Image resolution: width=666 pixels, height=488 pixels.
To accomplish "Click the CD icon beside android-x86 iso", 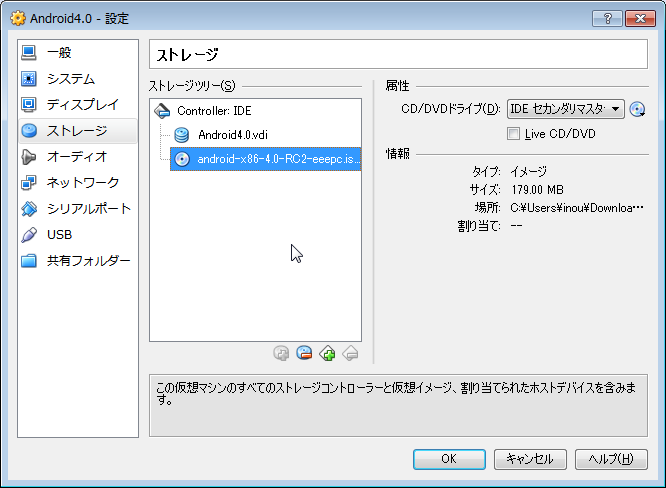I will click(x=182, y=159).
